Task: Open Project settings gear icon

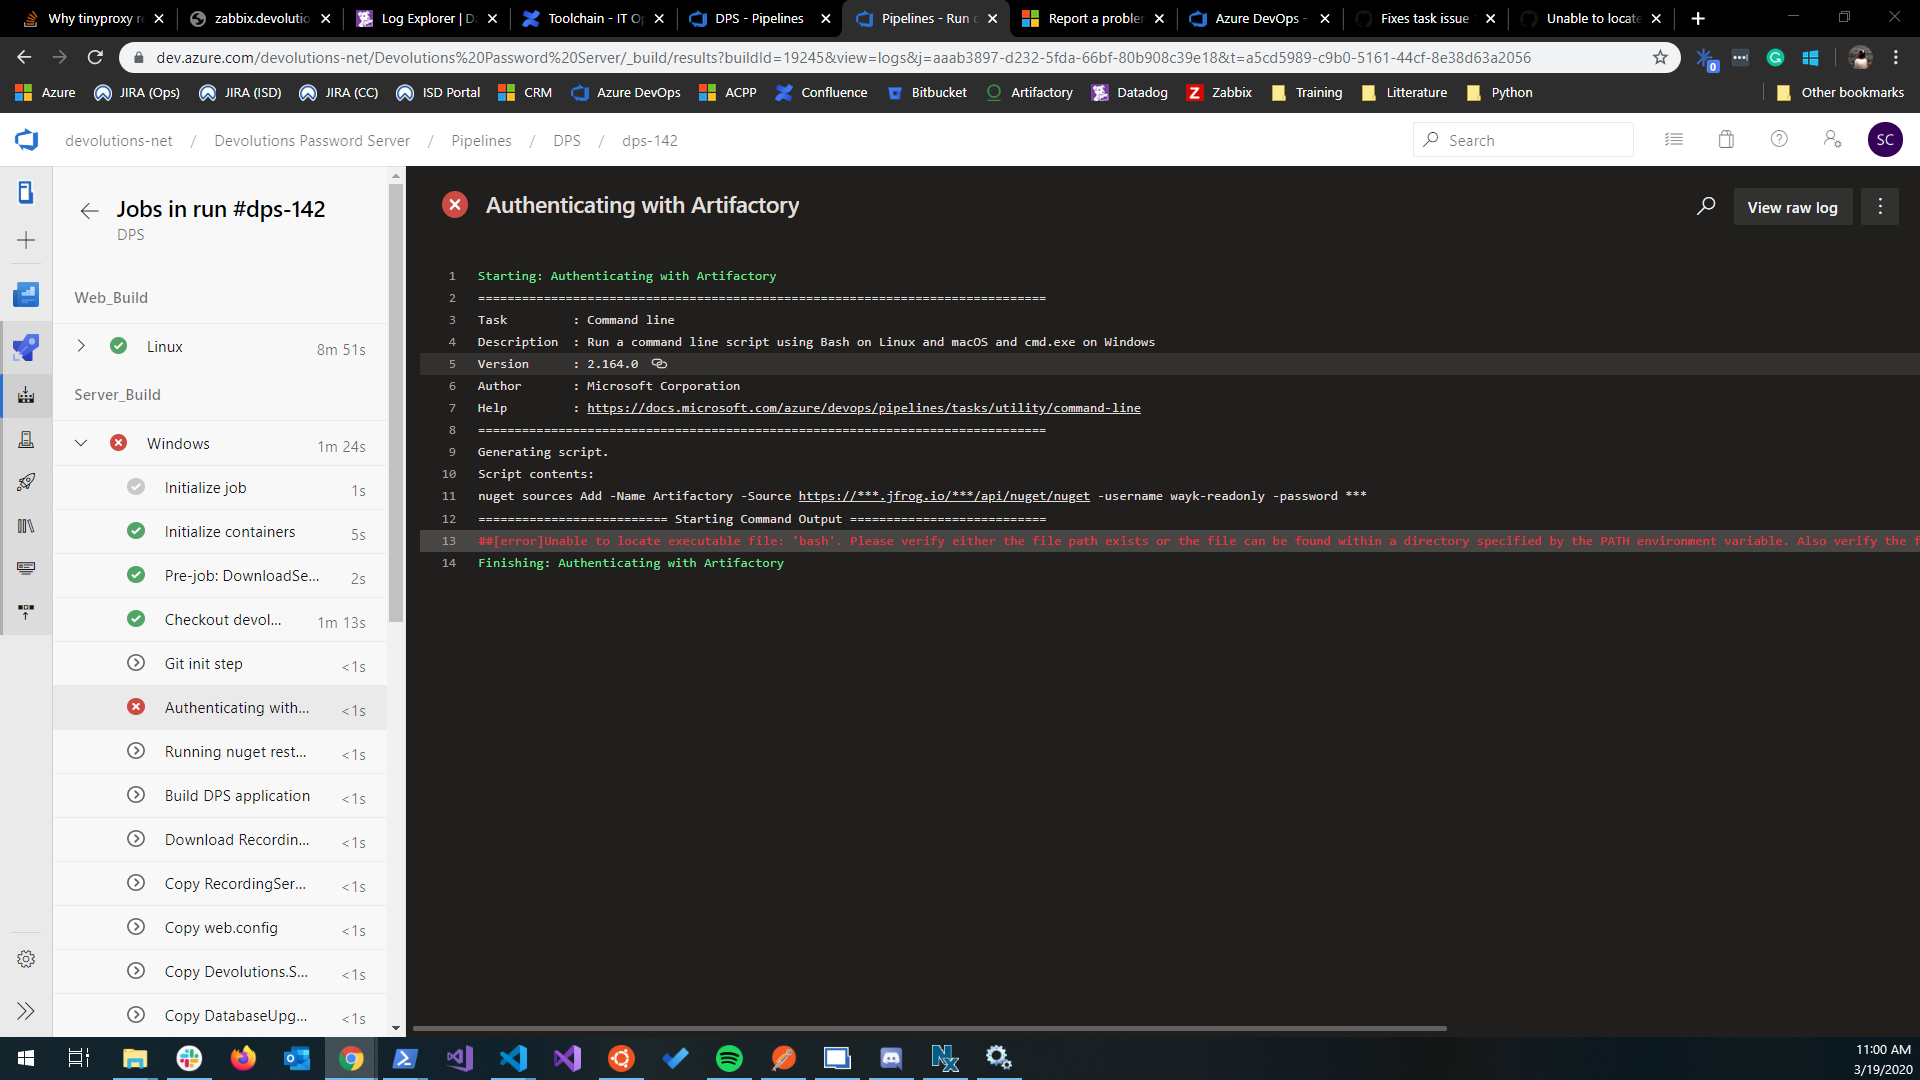Action: [26, 959]
